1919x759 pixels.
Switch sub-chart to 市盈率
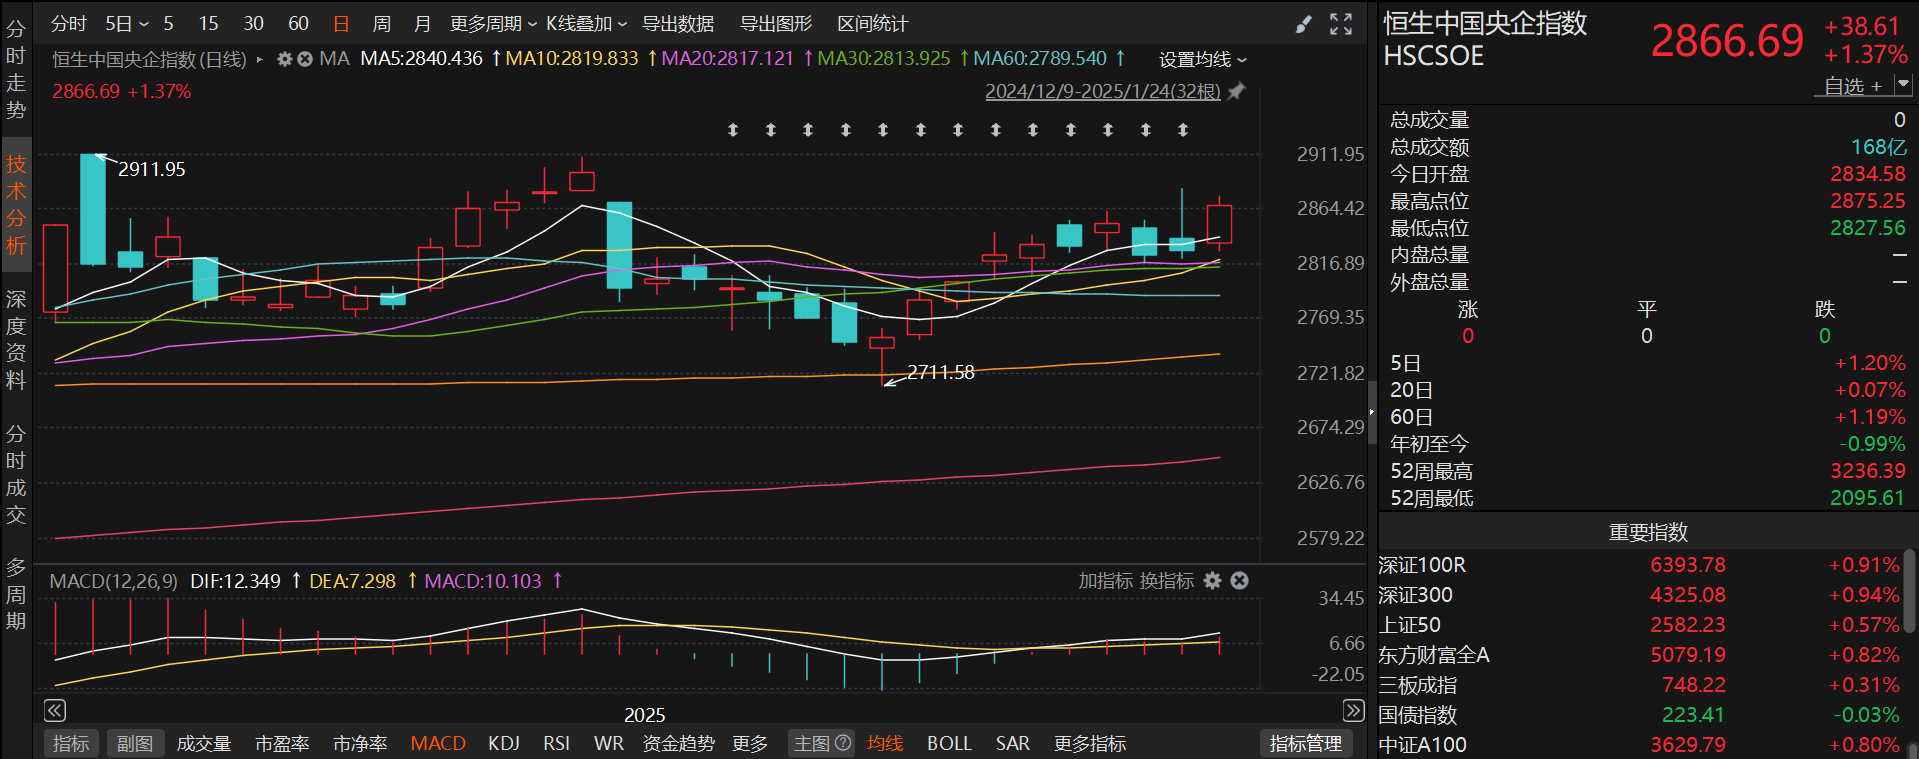(x=282, y=743)
